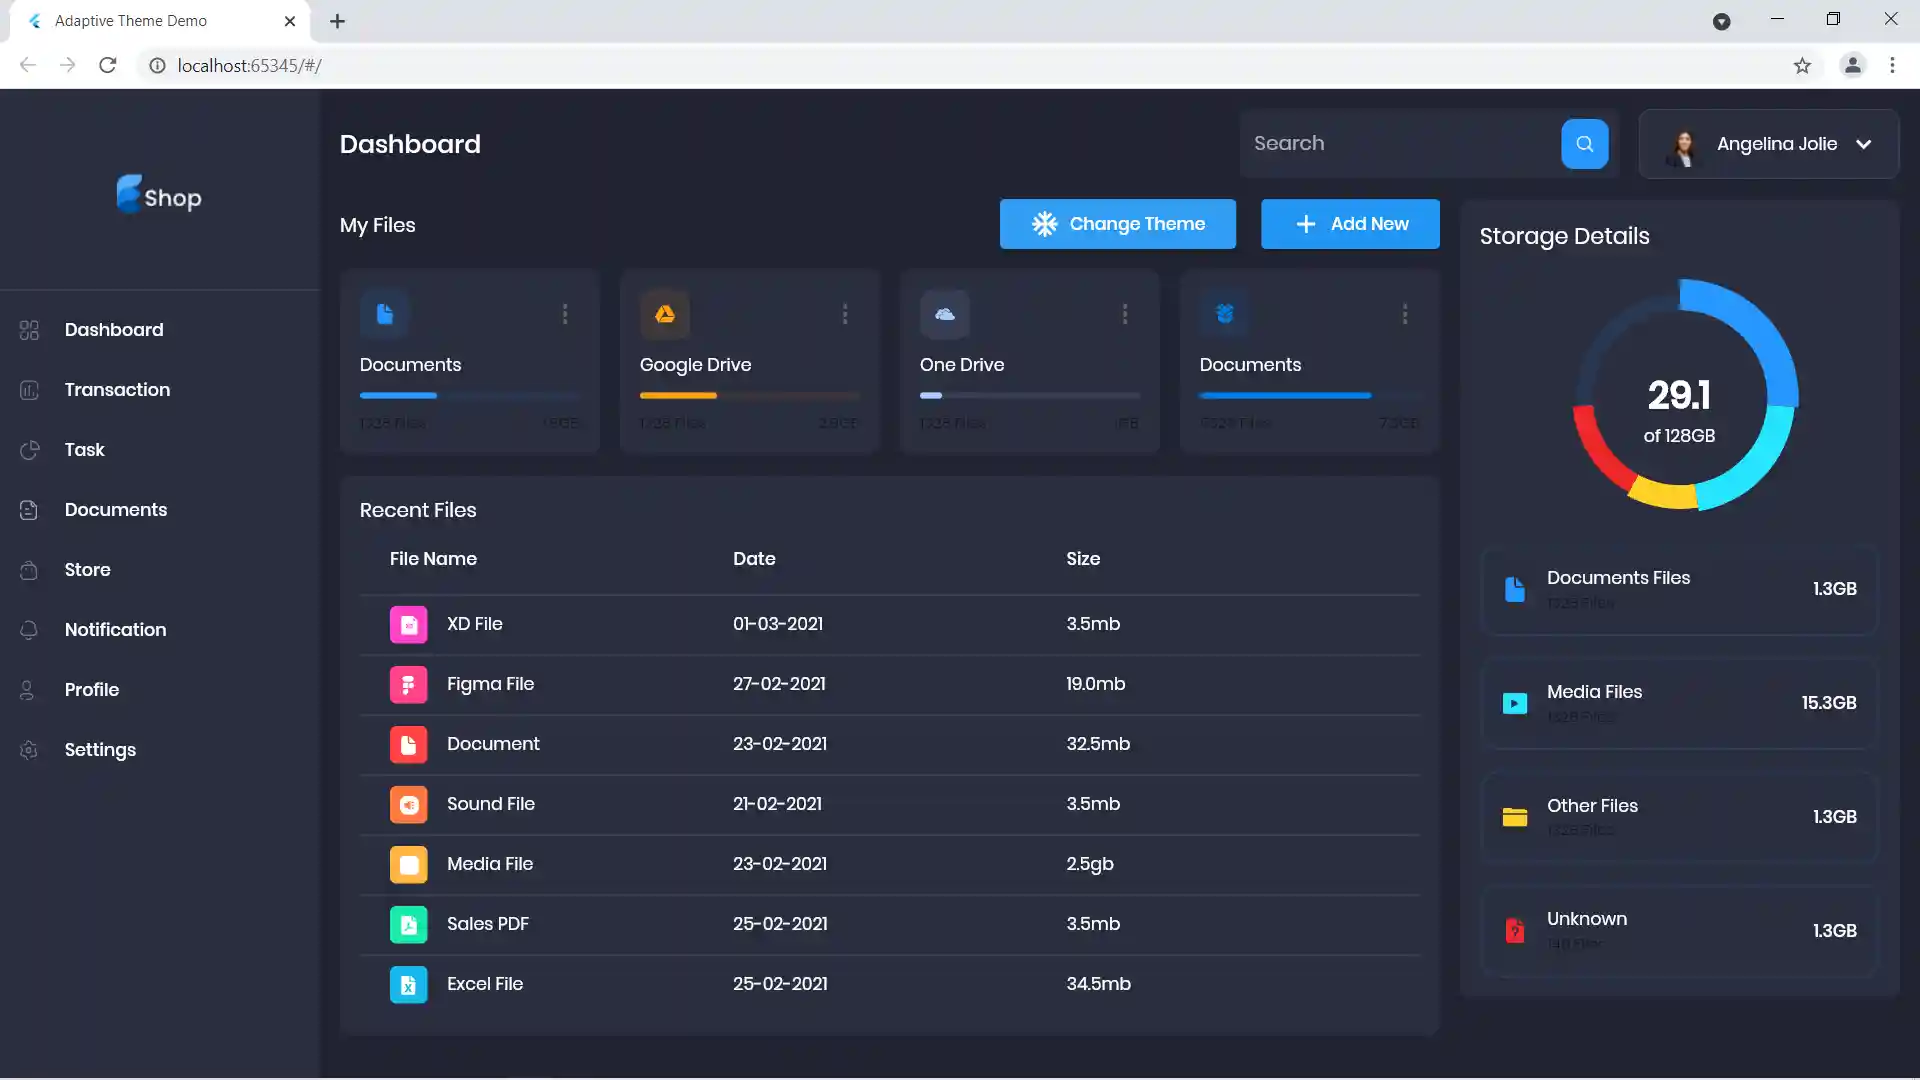The width and height of the screenshot is (1920, 1080).
Task: Click the Media Files play icon
Action: tap(1515, 704)
